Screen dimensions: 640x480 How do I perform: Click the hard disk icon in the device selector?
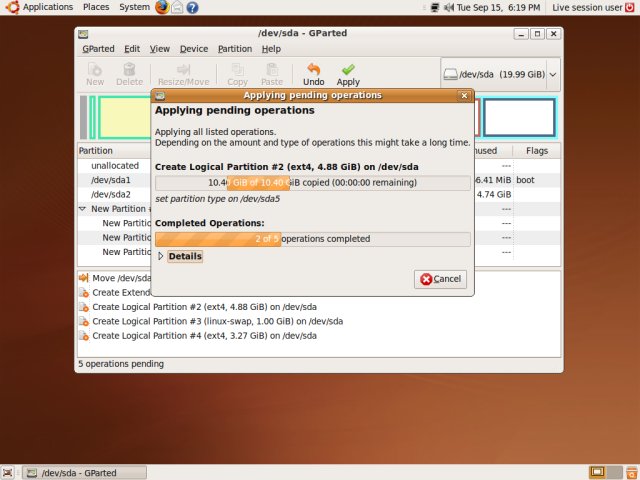tap(450, 74)
